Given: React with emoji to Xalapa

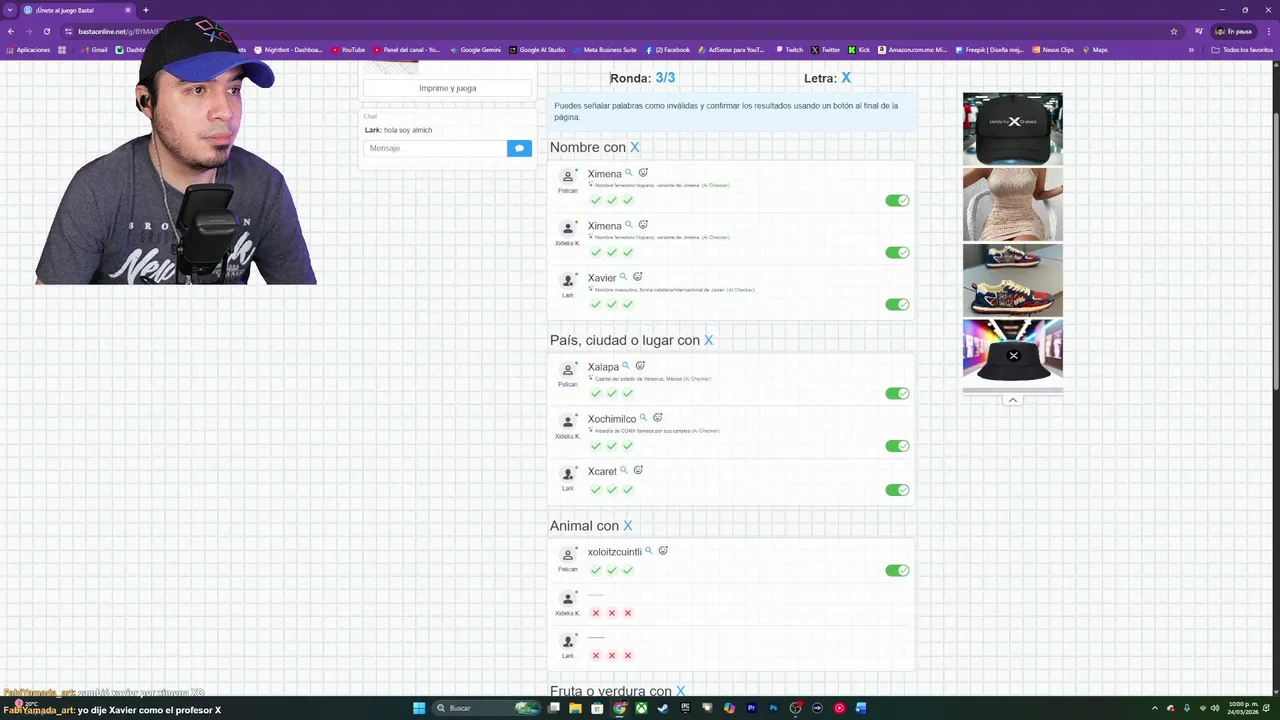Looking at the screenshot, I should tap(640, 366).
